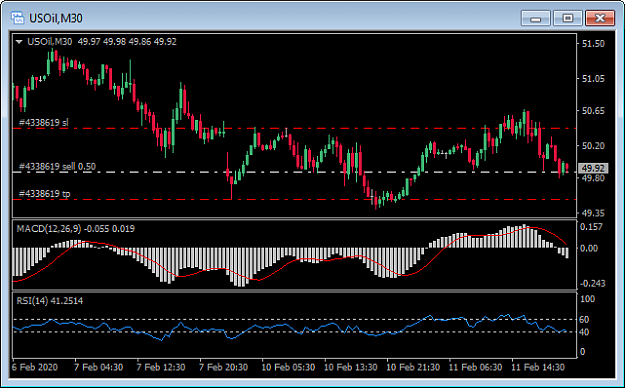Click the 10 Feb 05:30 time label
This screenshot has height=388, width=625.
[x=288, y=367]
